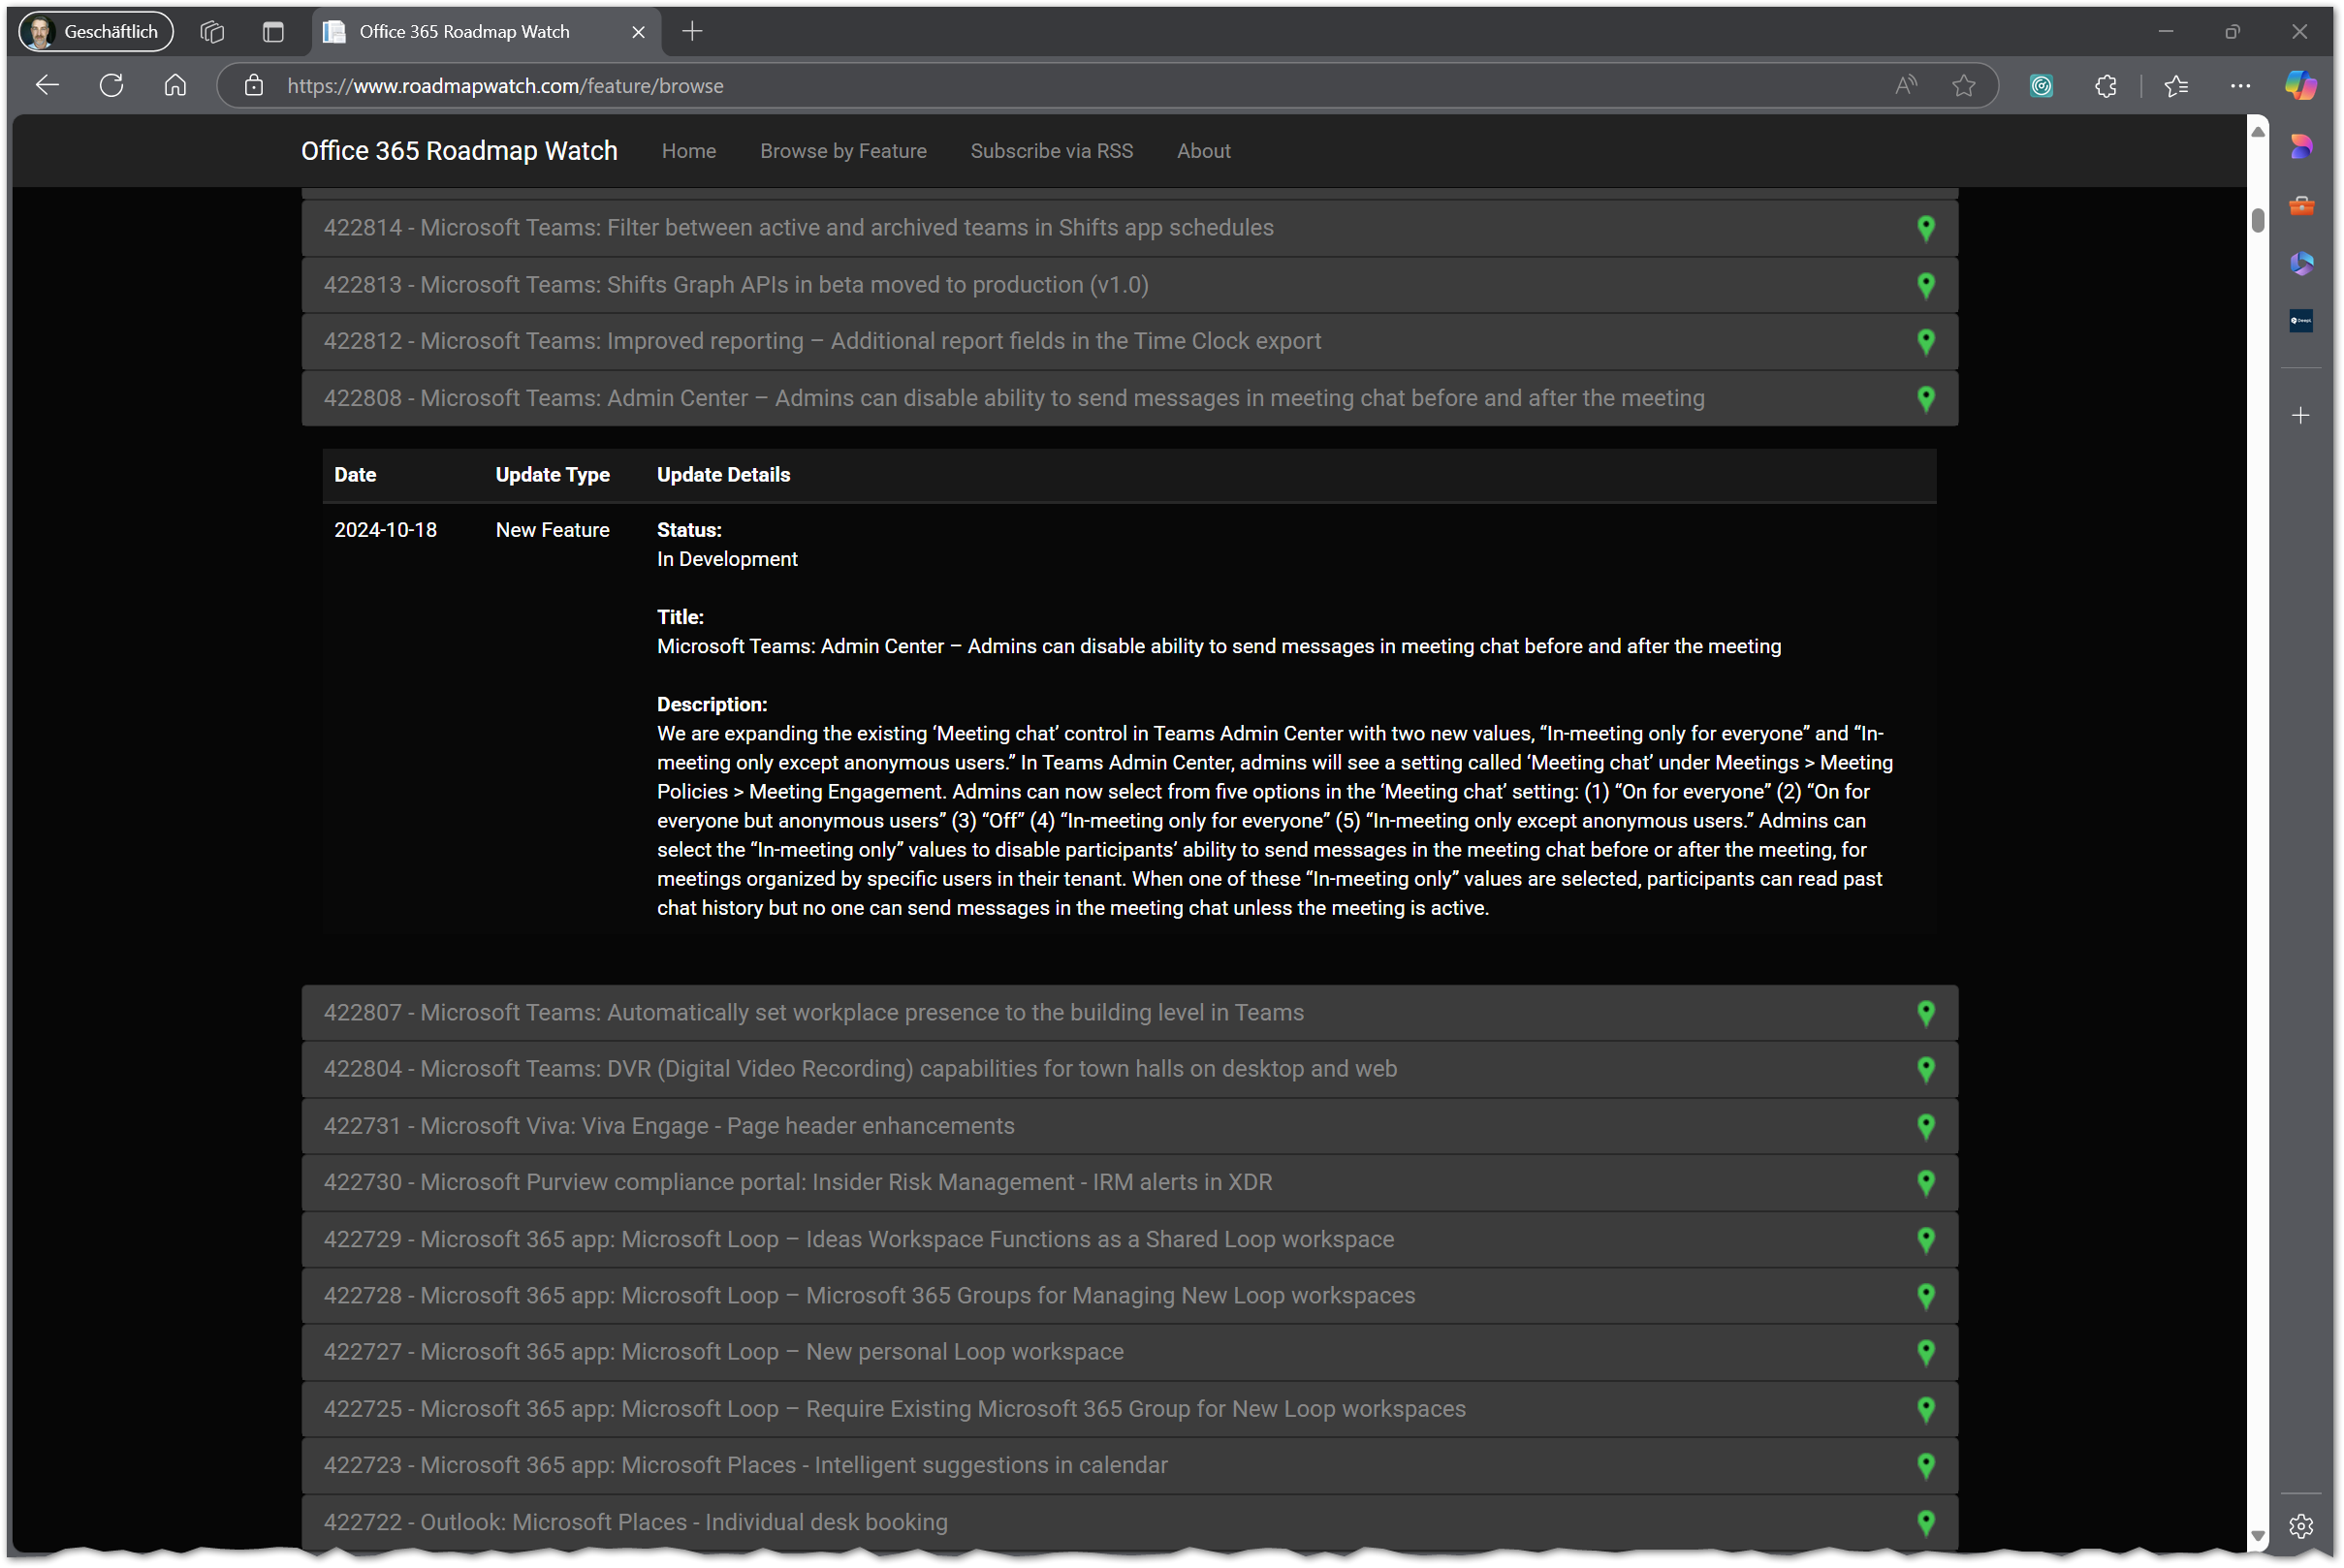Open the Favorites list icon
This screenshot has height=1568, width=2344.
[x=2176, y=86]
